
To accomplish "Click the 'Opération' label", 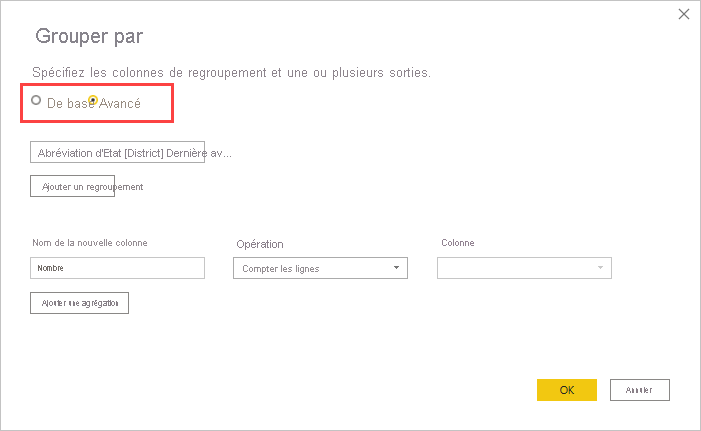I will coord(260,244).
